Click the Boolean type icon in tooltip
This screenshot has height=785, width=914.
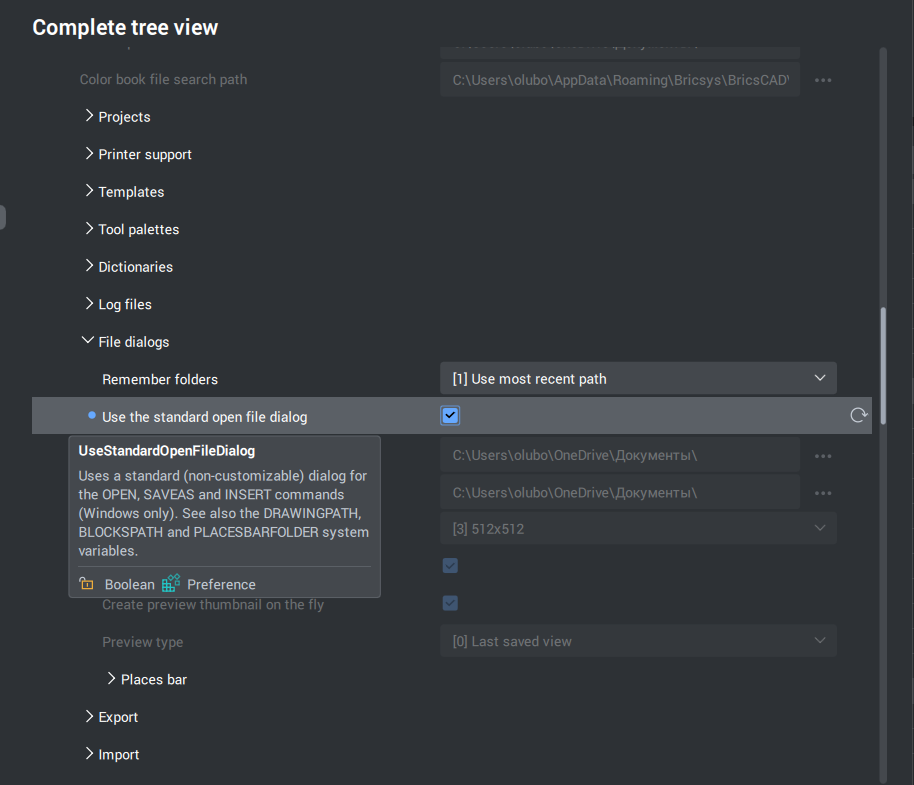tap(87, 583)
